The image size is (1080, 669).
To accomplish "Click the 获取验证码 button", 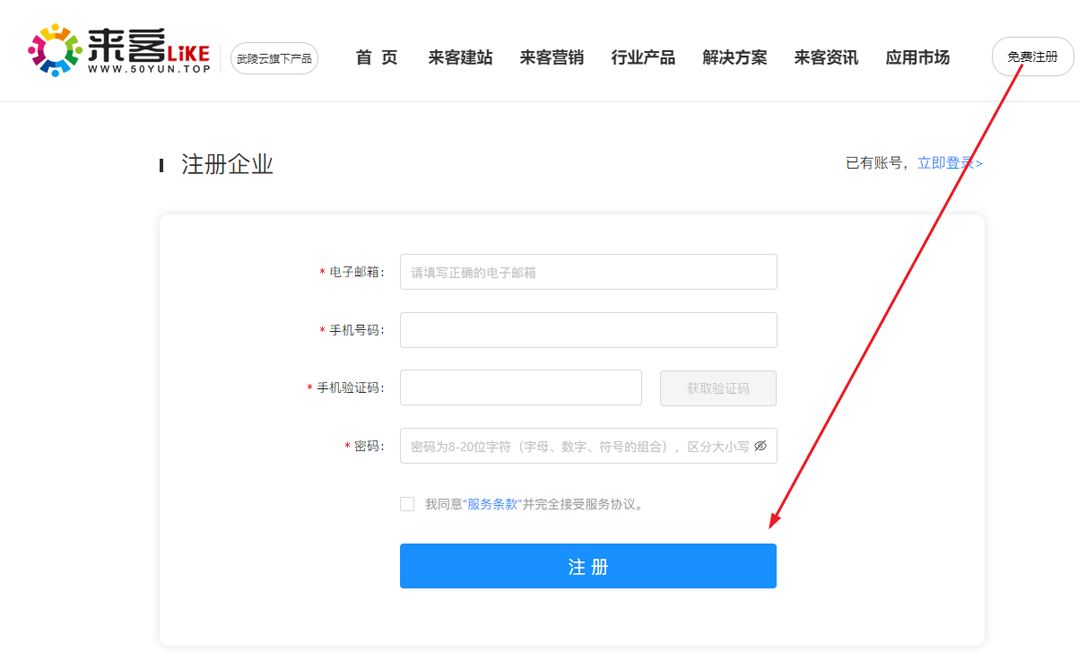I will coord(718,388).
